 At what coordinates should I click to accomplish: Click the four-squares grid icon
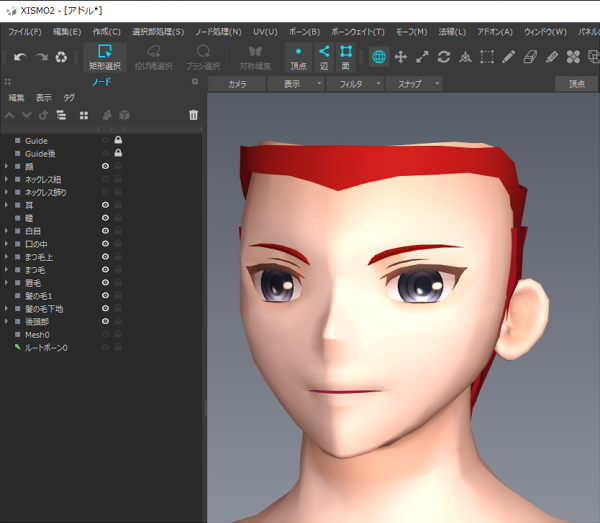(84, 115)
